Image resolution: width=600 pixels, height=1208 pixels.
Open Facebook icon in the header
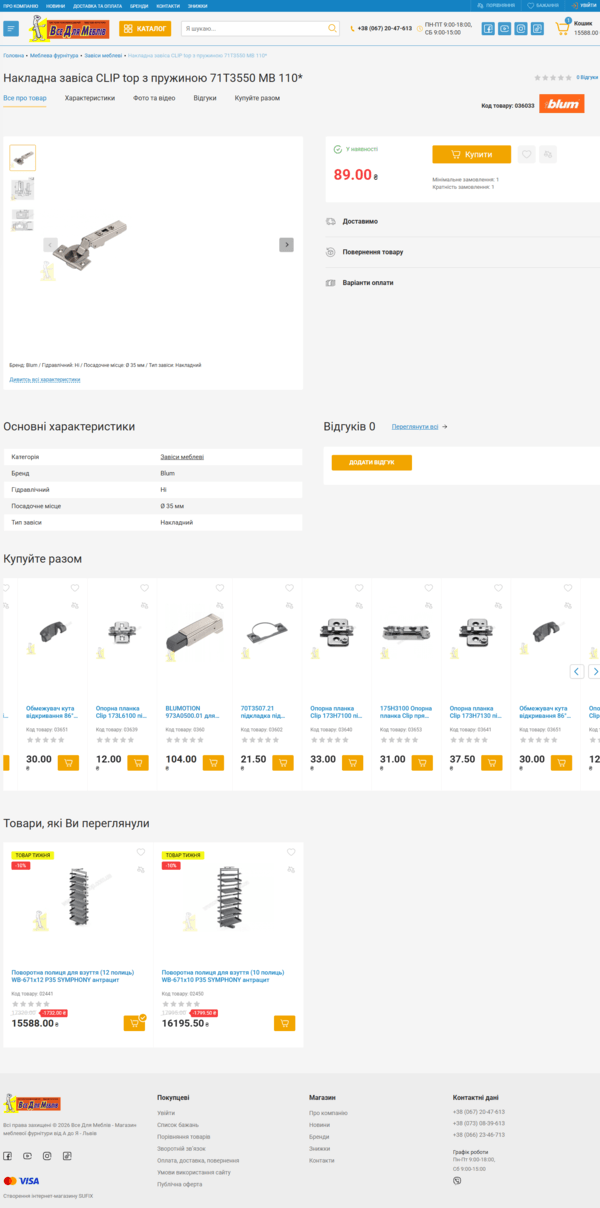pos(488,29)
